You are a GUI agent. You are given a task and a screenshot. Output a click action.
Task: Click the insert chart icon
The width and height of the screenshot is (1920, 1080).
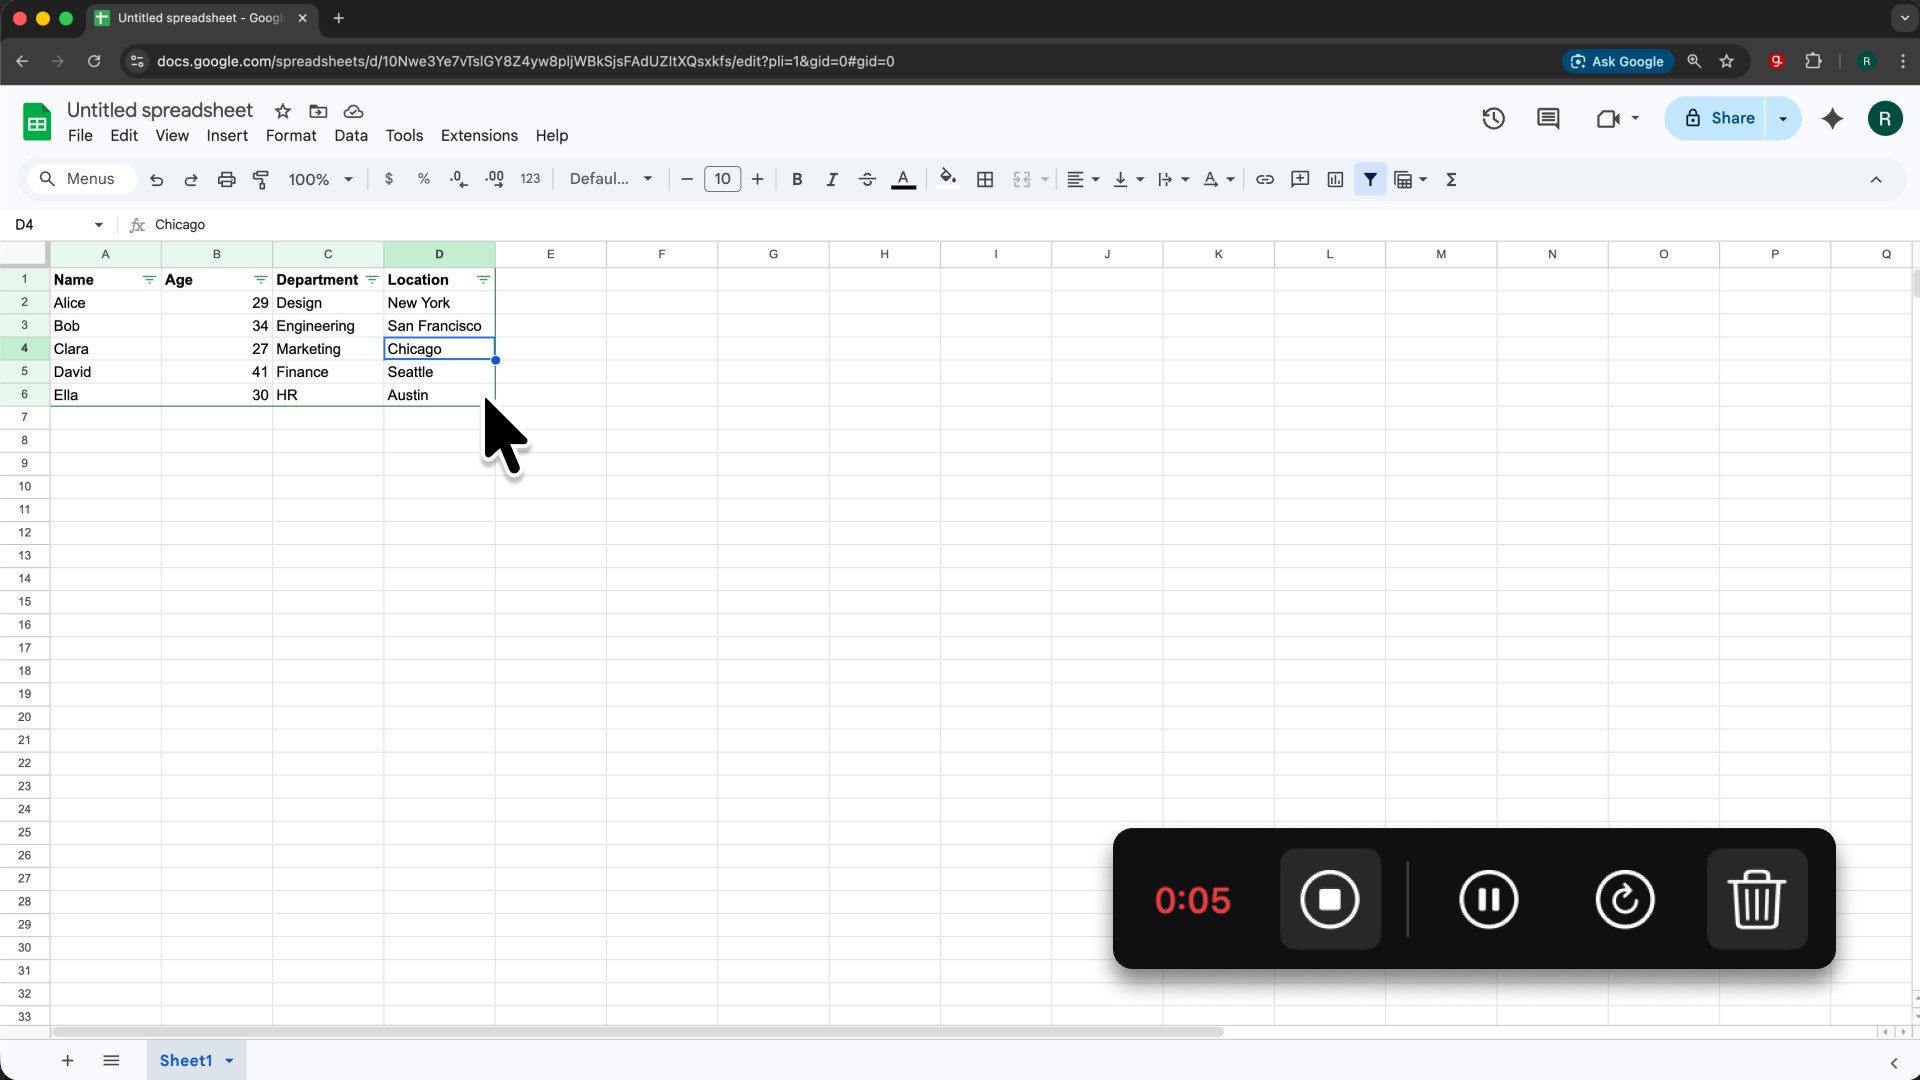click(x=1335, y=179)
